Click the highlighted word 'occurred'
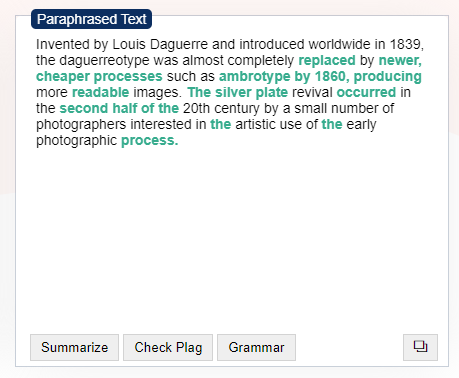Viewport: 459px width, 378px height. coord(366,92)
